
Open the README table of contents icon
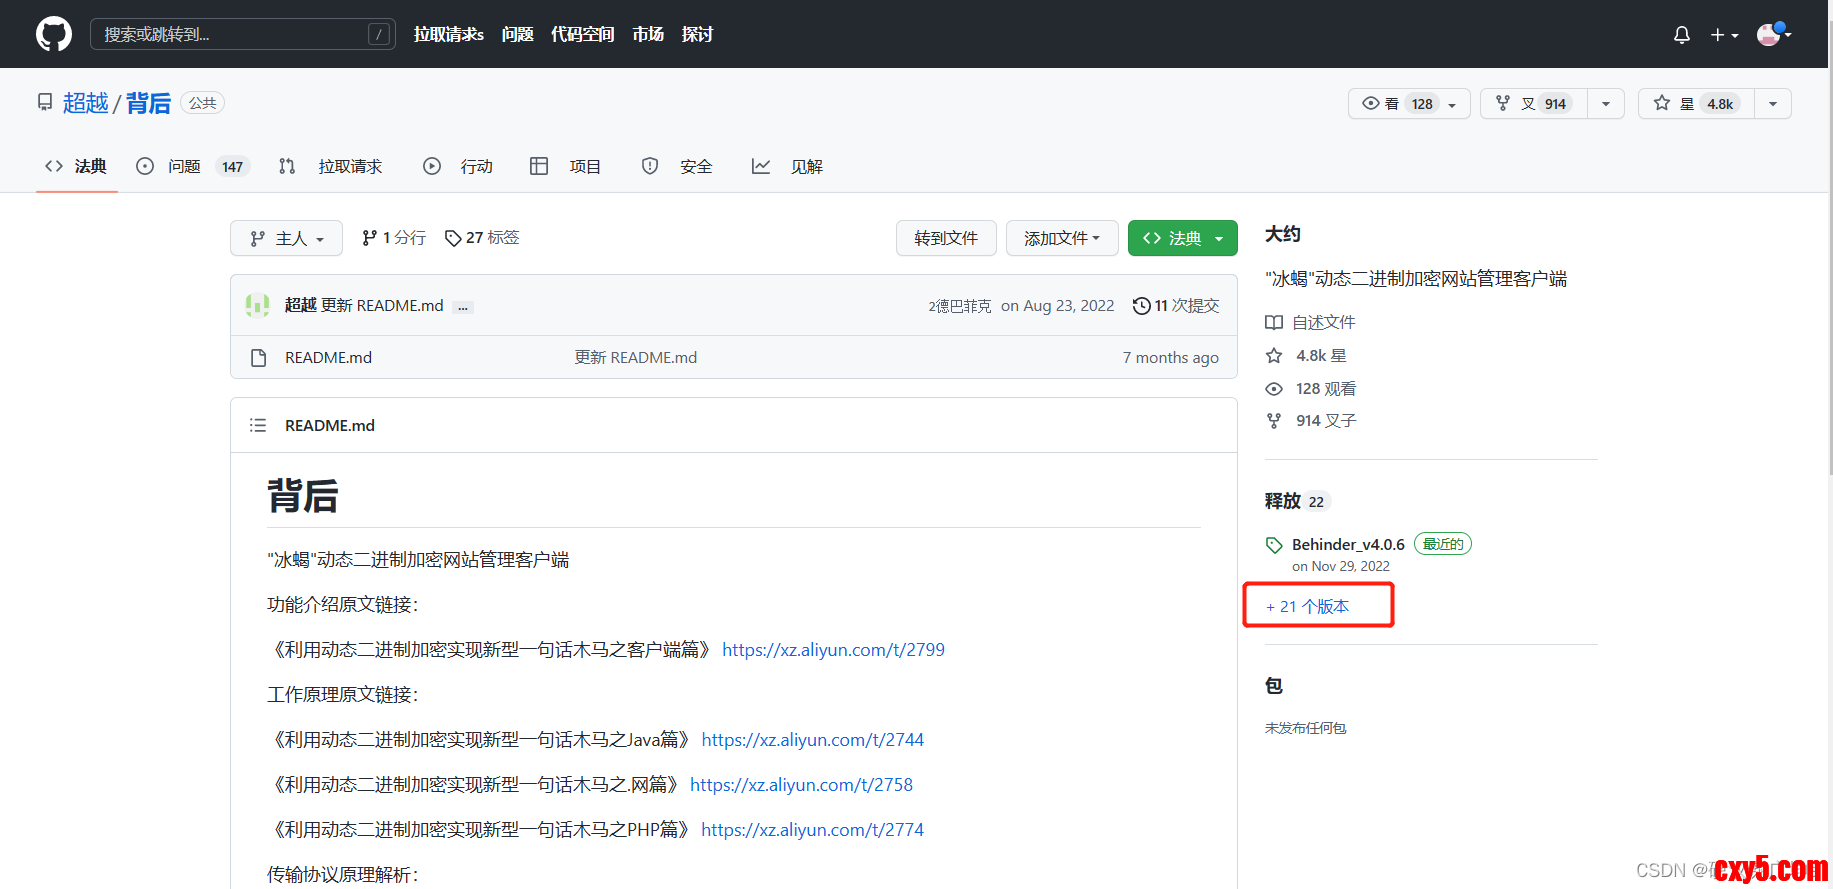coord(258,426)
